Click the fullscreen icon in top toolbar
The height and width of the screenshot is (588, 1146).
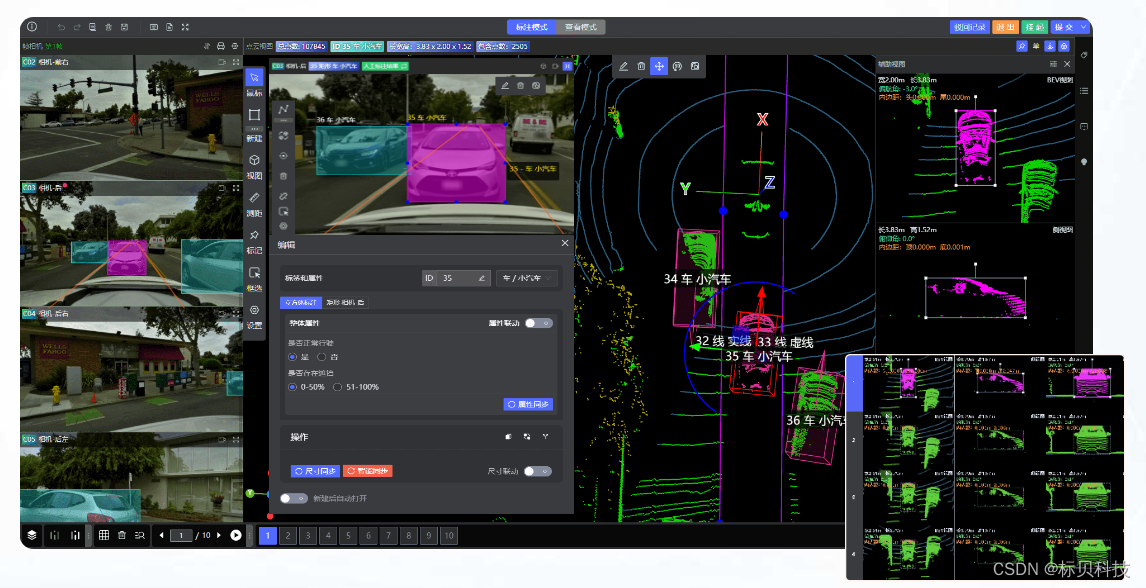pos(186,27)
